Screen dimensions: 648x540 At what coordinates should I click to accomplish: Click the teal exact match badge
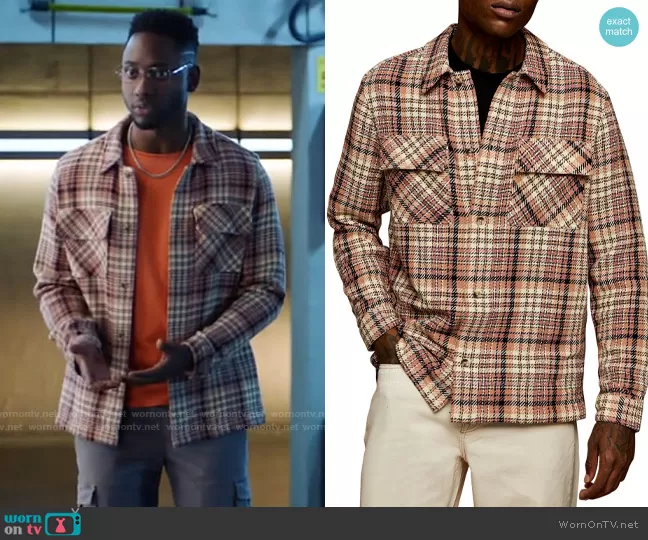click(x=619, y=27)
